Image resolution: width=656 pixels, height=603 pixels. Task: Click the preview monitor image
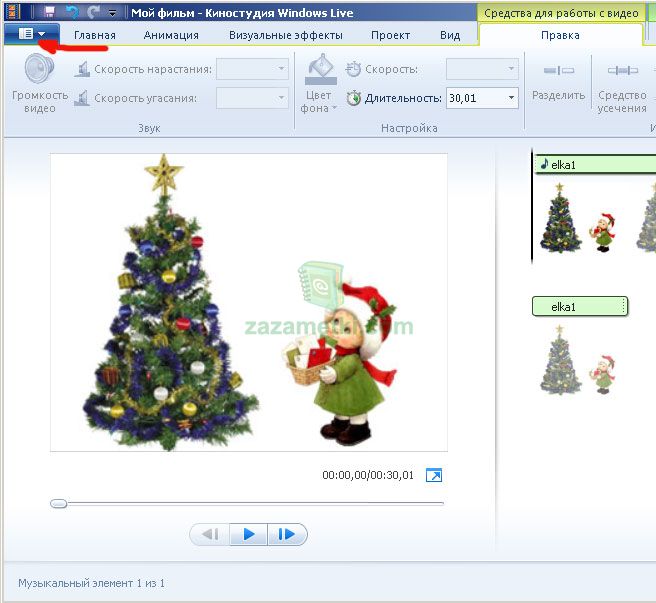coord(249,303)
